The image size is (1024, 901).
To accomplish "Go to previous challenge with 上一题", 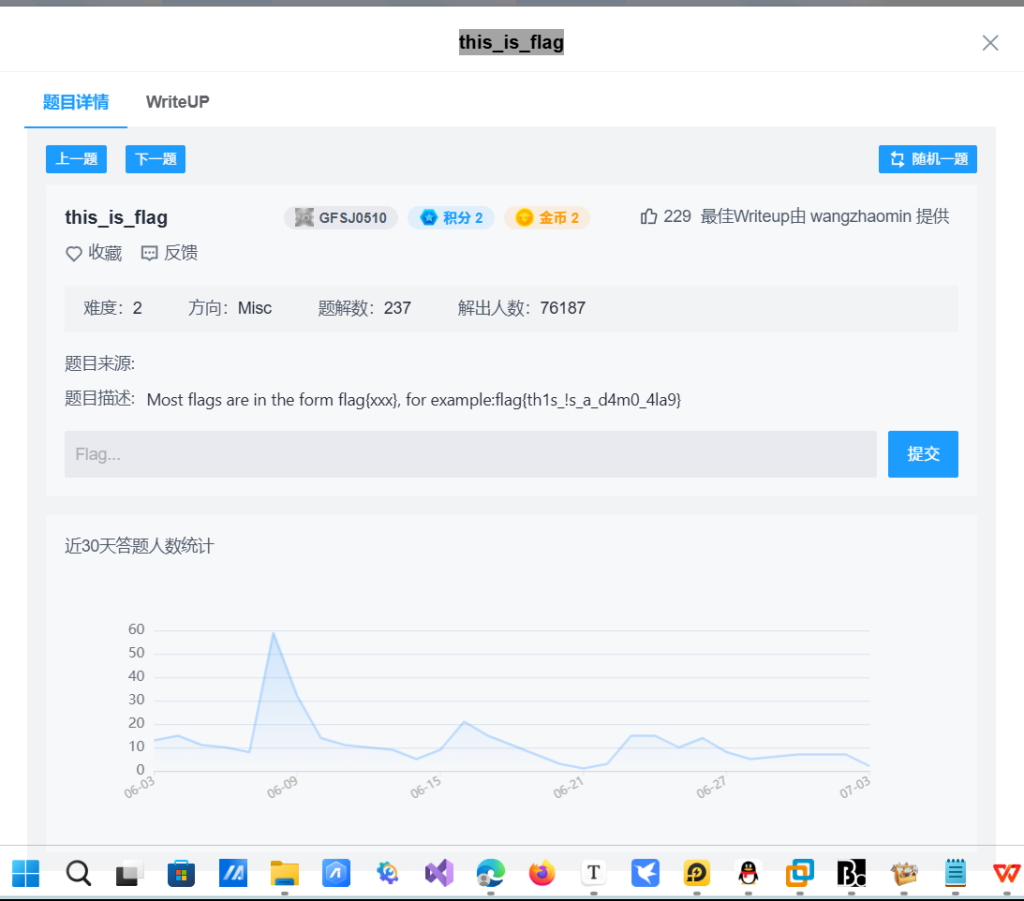I will click(76, 159).
